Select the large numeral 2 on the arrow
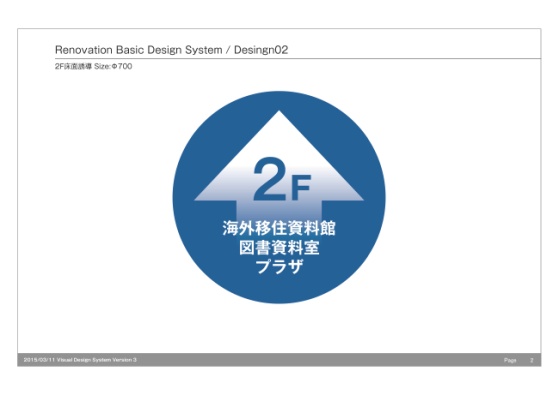The width and height of the screenshot is (559, 395). click(x=270, y=179)
